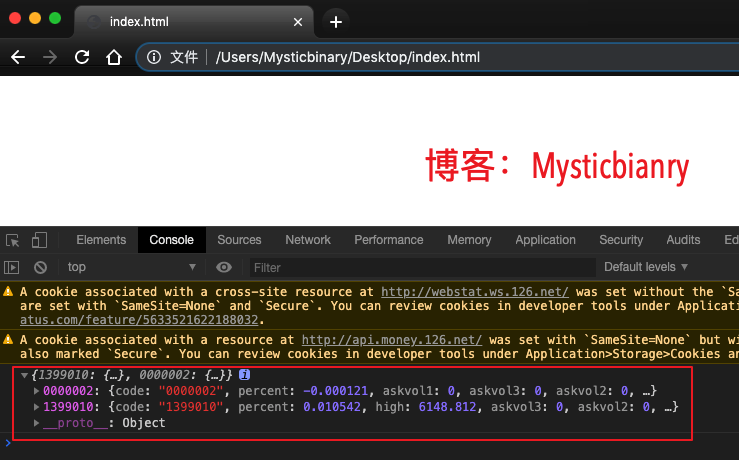
Task: Open the Default levels dropdown
Action: pos(646,267)
